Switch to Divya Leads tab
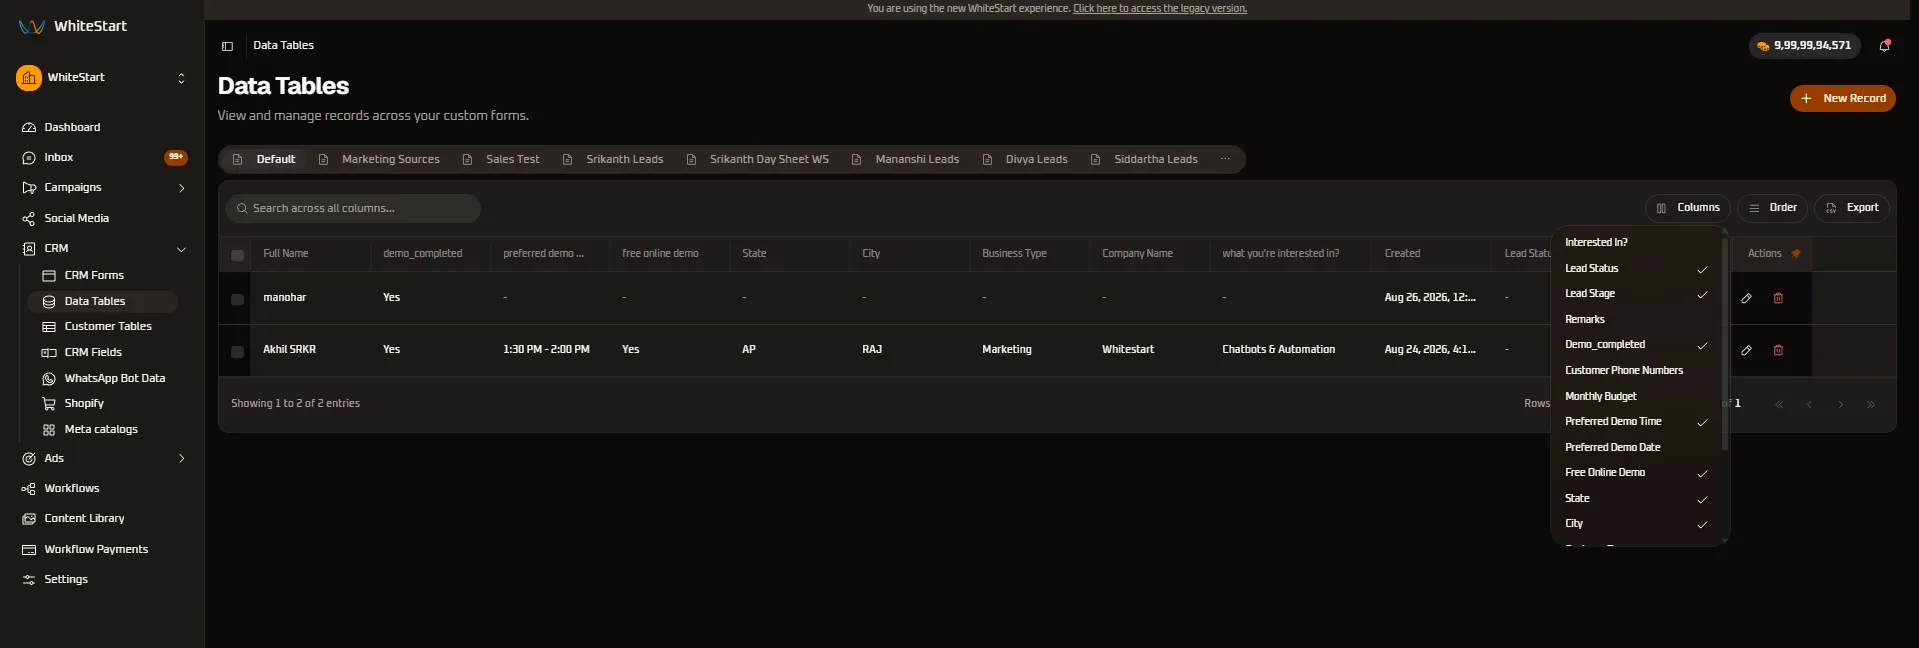This screenshot has width=1919, height=648. click(x=1026, y=159)
